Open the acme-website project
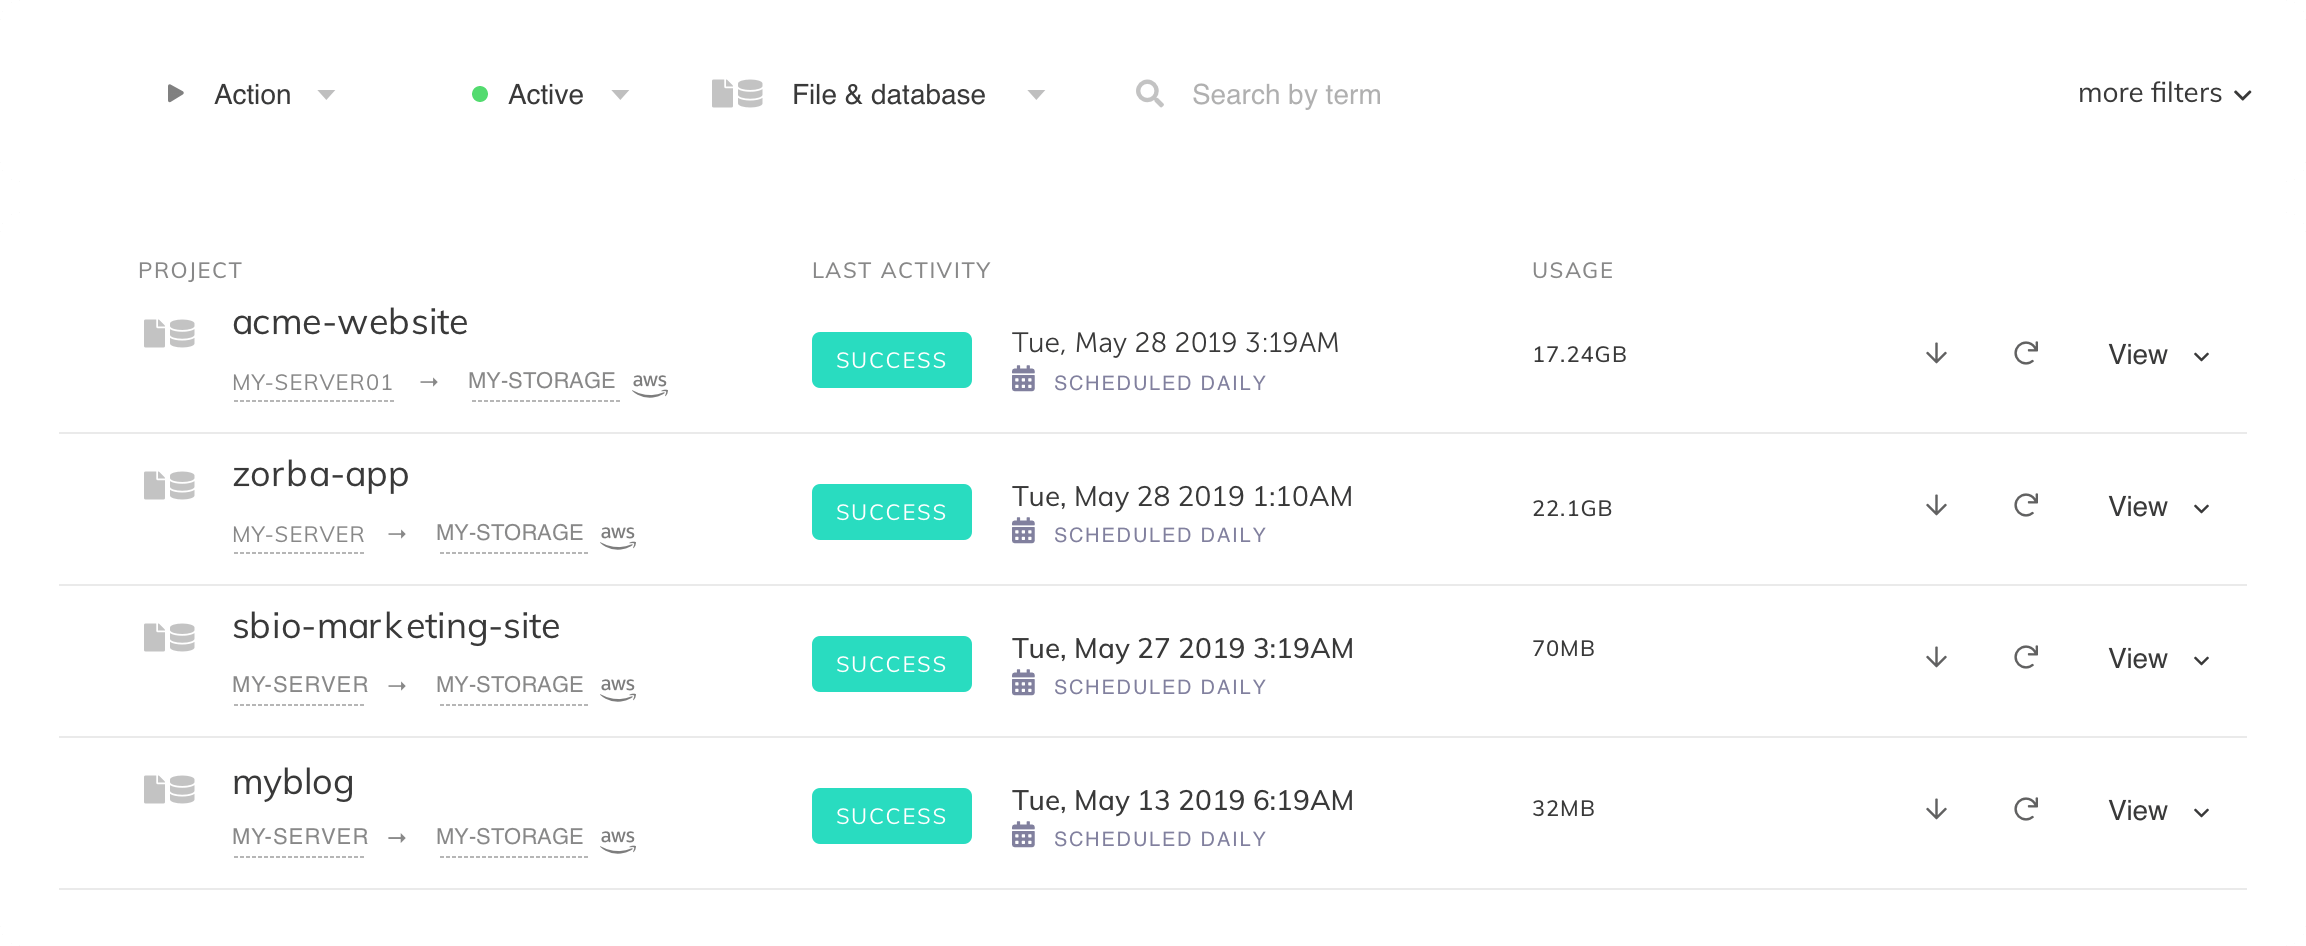Image resolution: width=2306 pixels, height=946 pixels. (x=350, y=322)
